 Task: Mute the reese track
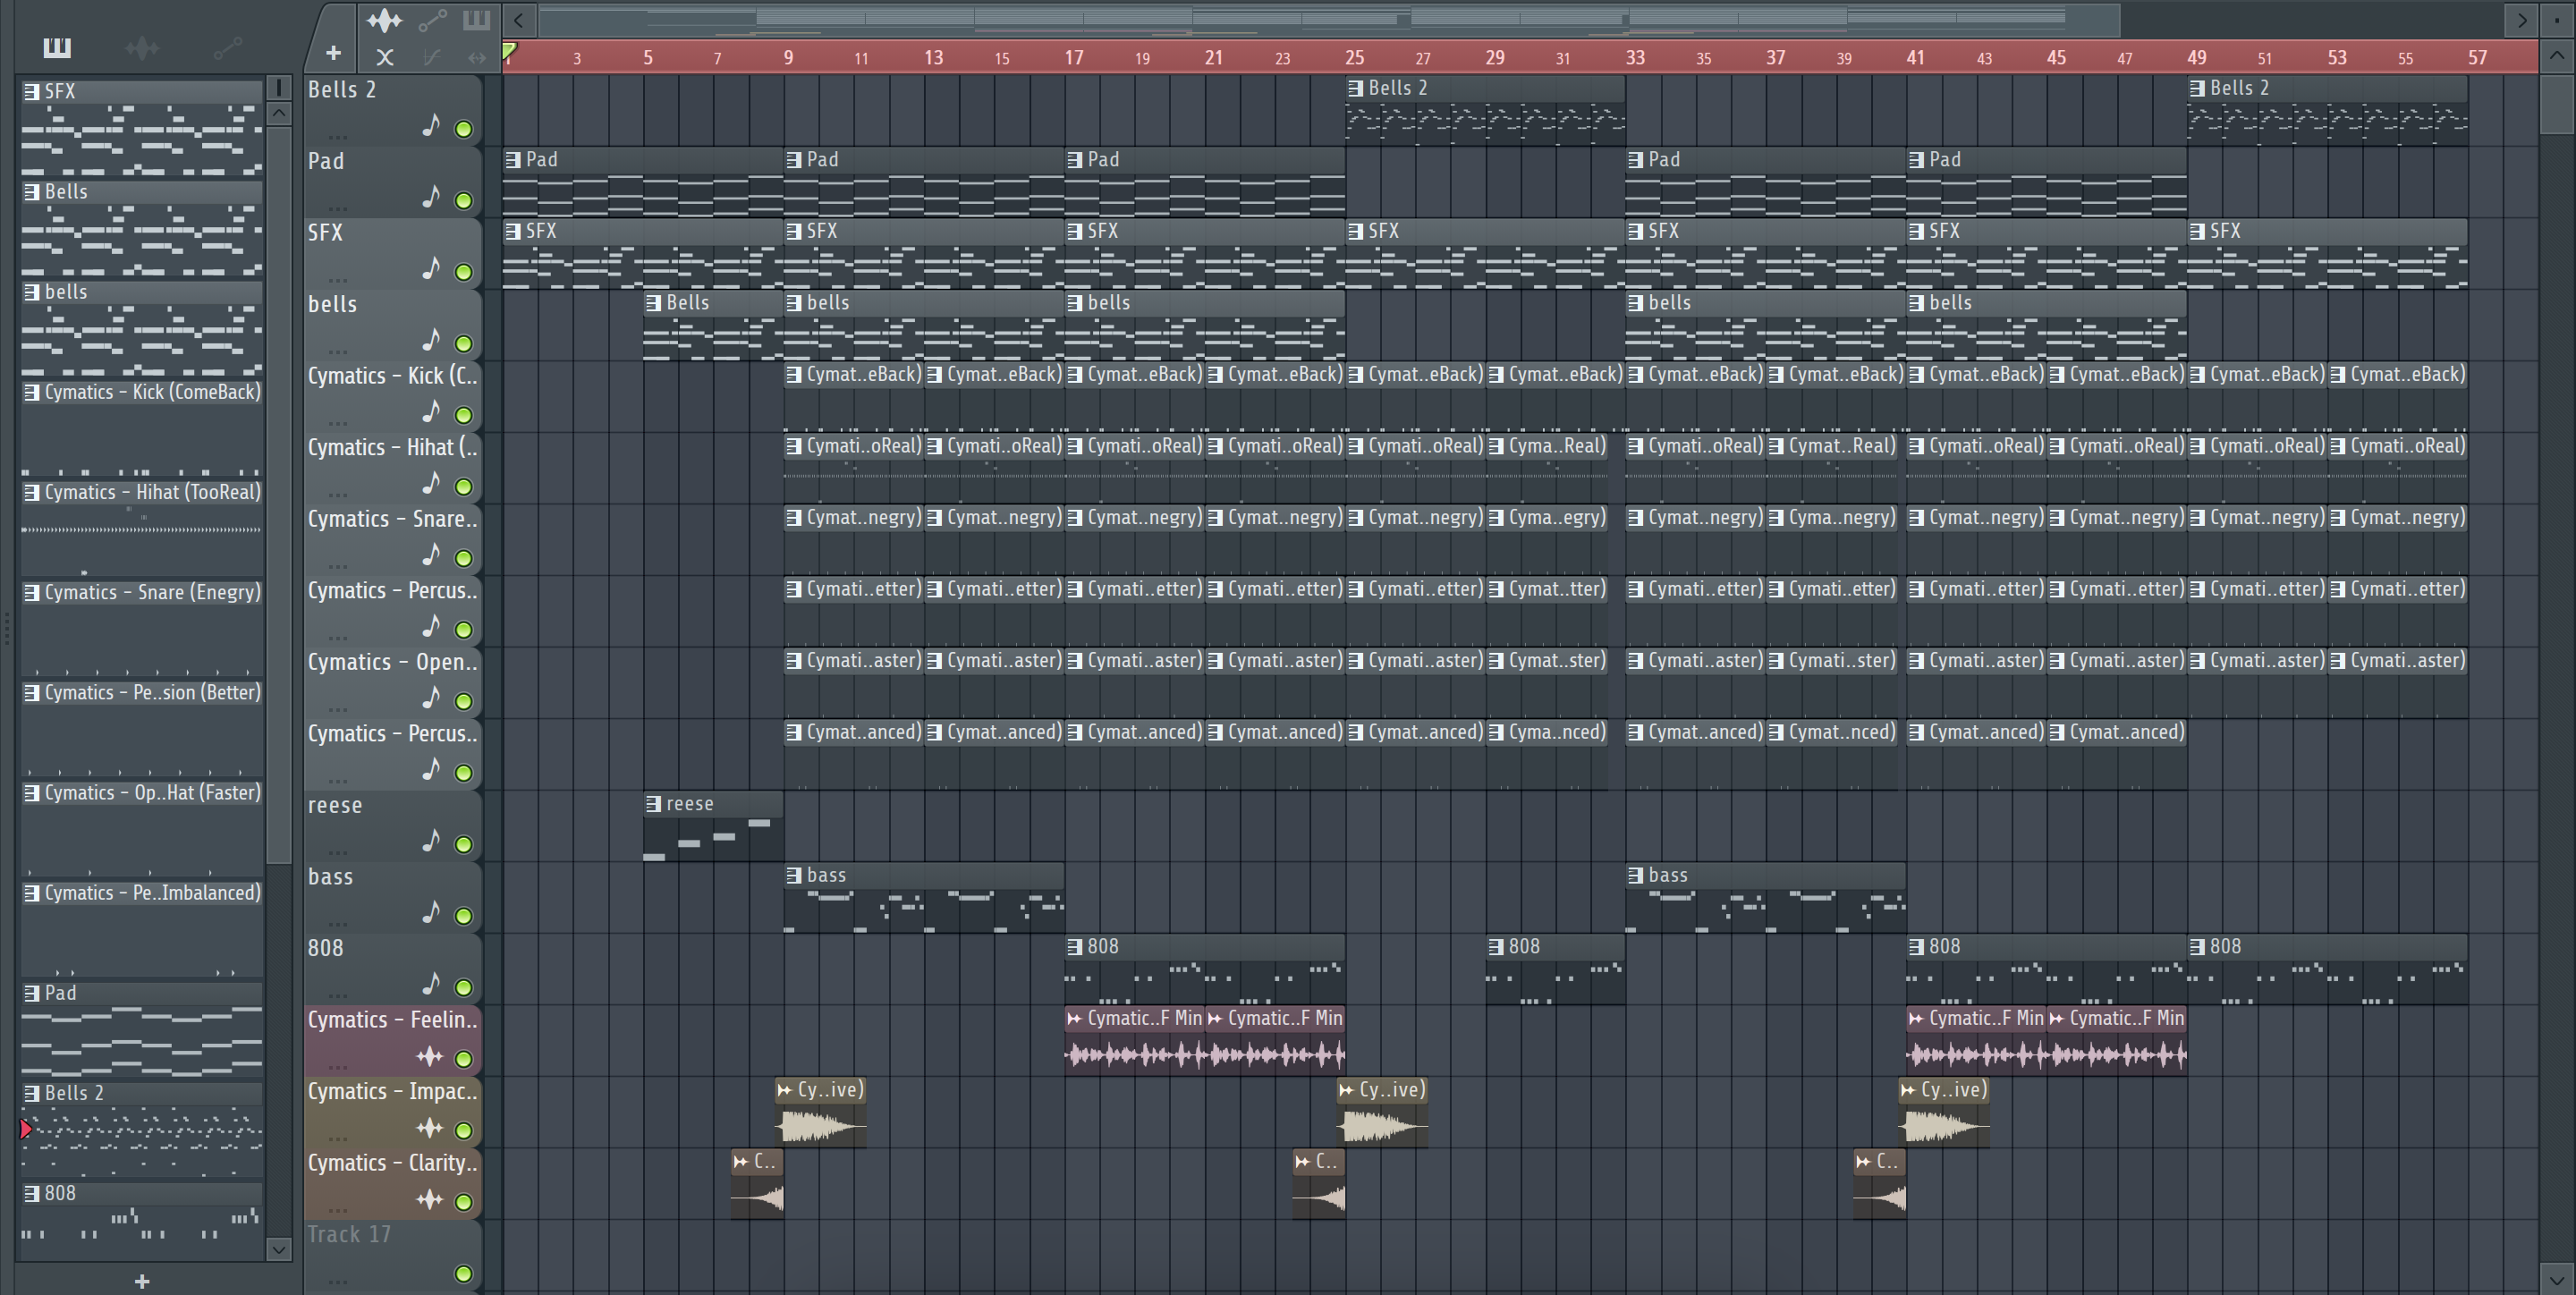[x=464, y=845]
